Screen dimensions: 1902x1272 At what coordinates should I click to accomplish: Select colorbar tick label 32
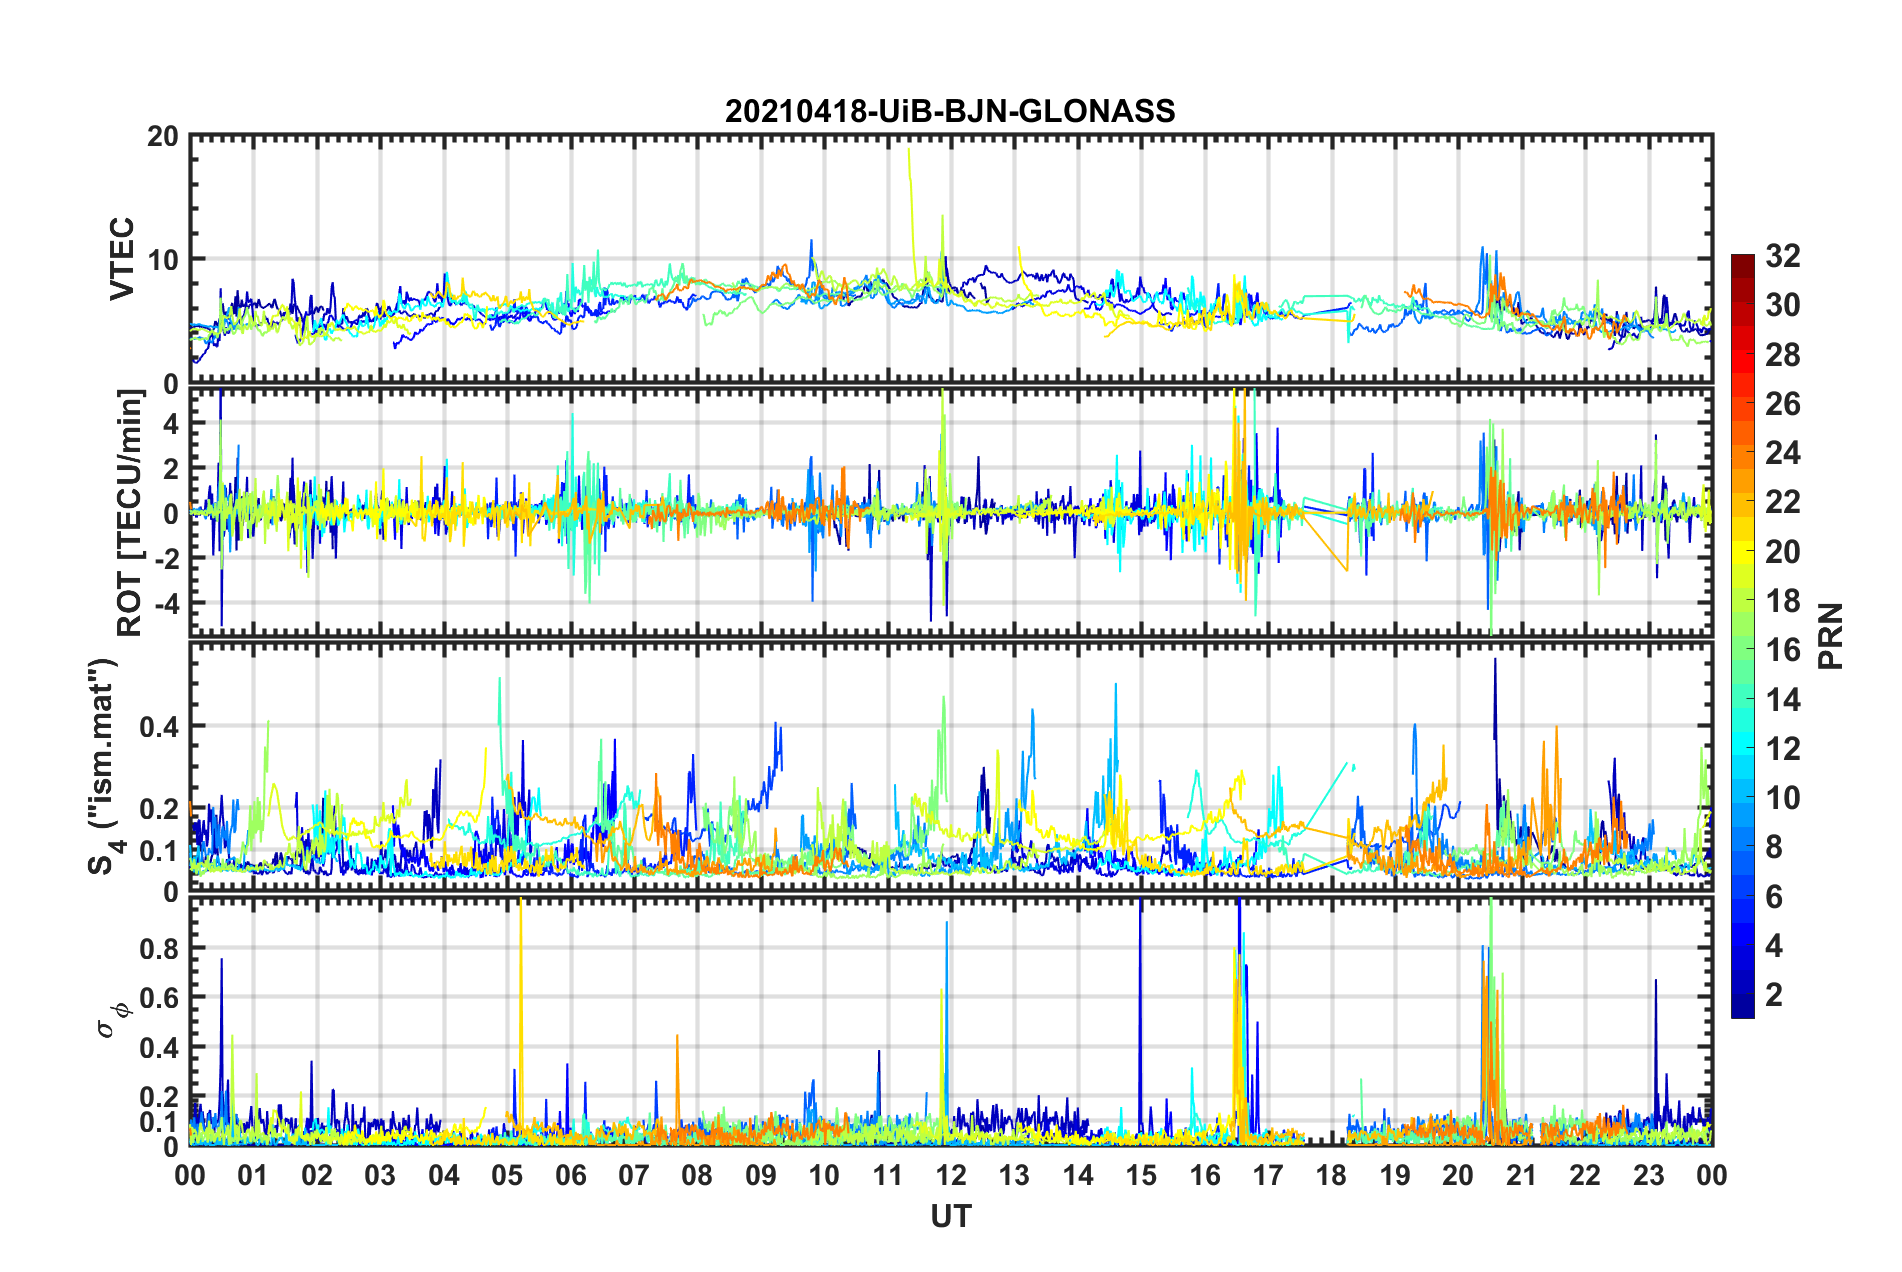(1783, 256)
